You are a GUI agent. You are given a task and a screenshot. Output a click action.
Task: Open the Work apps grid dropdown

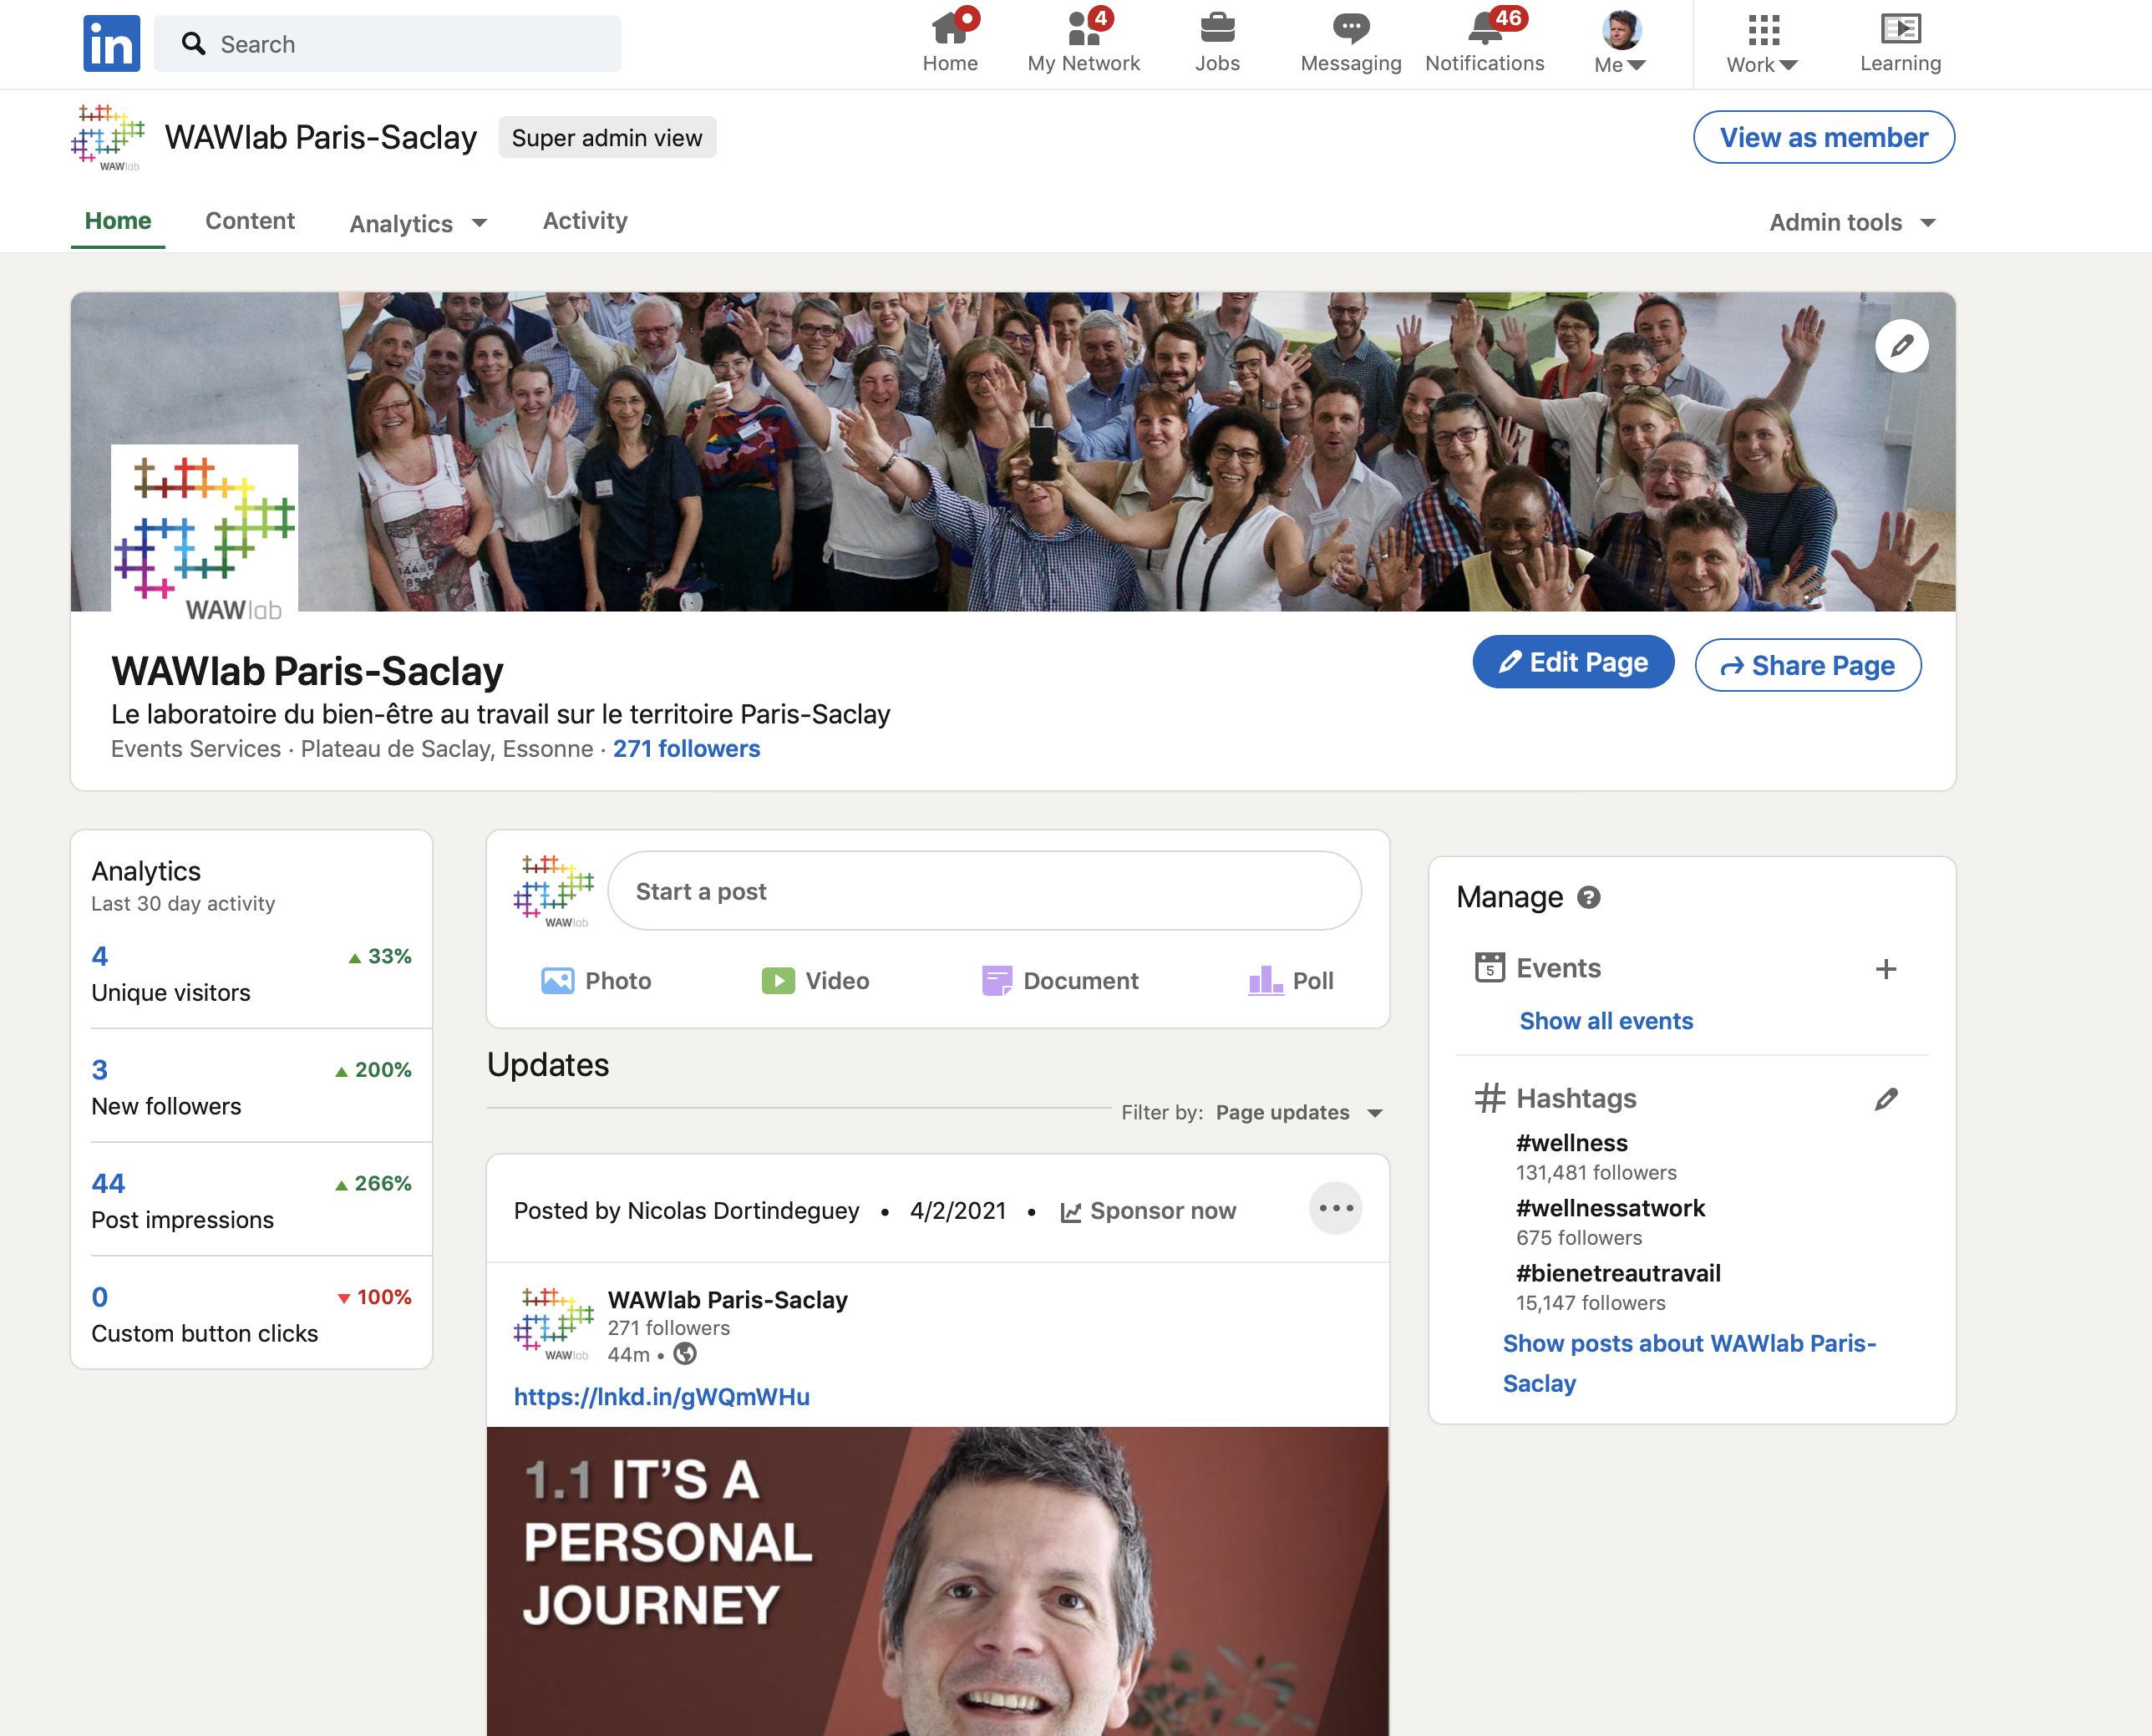pyautogui.click(x=1762, y=43)
